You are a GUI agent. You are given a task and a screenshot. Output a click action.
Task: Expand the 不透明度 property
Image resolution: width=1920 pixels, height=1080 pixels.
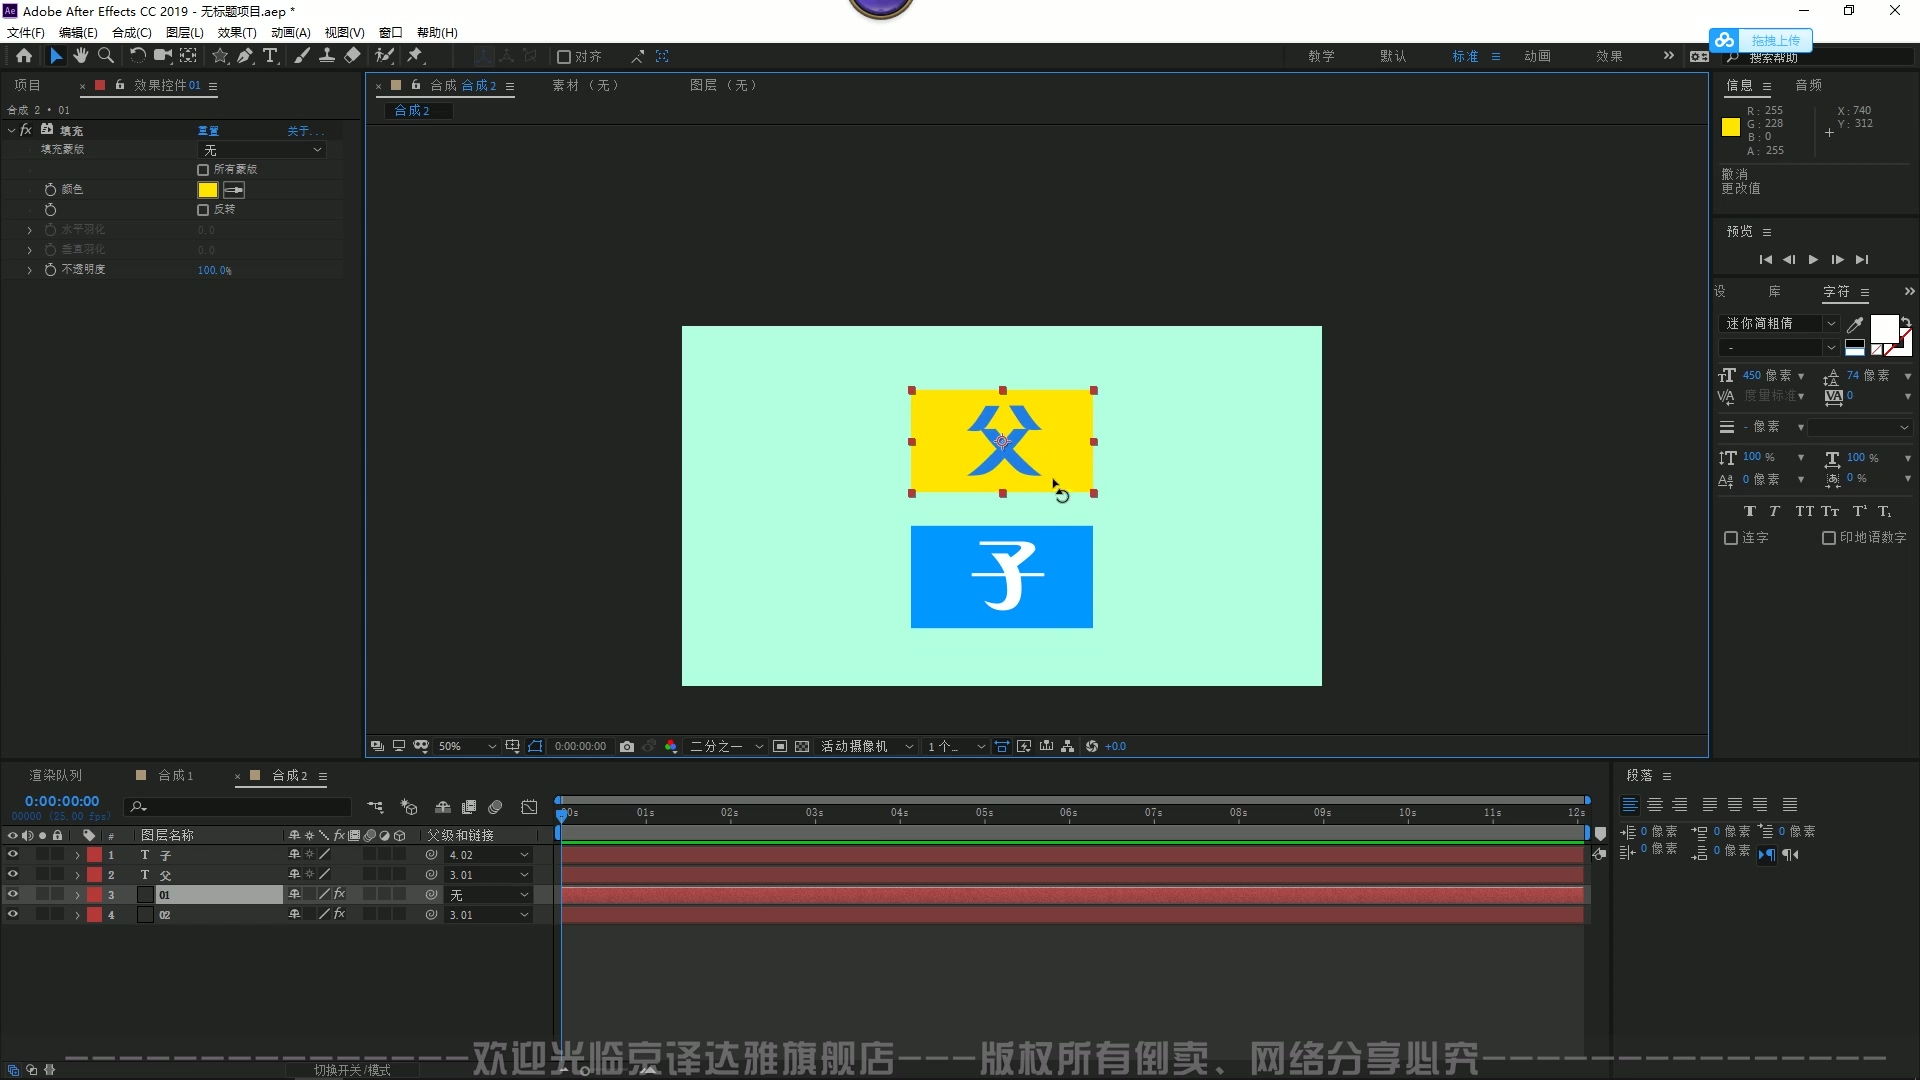(x=29, y=270)
